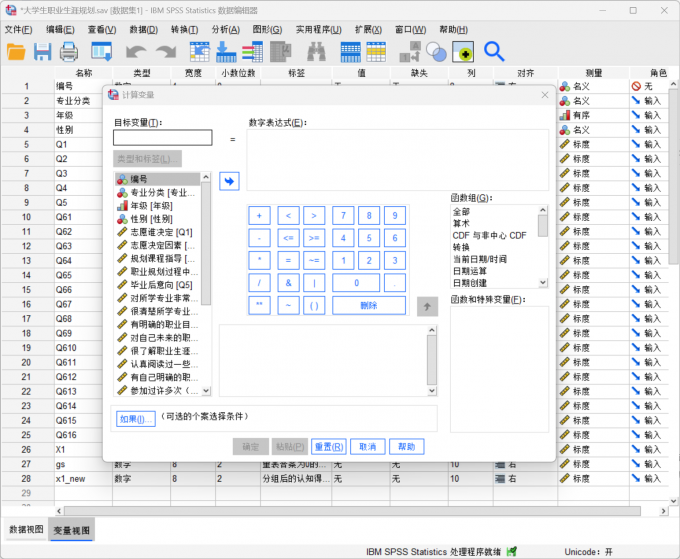The height and width of the screenshot is (559, 680).
Task: Click the 数字表达式 text area
Action: 397,160
